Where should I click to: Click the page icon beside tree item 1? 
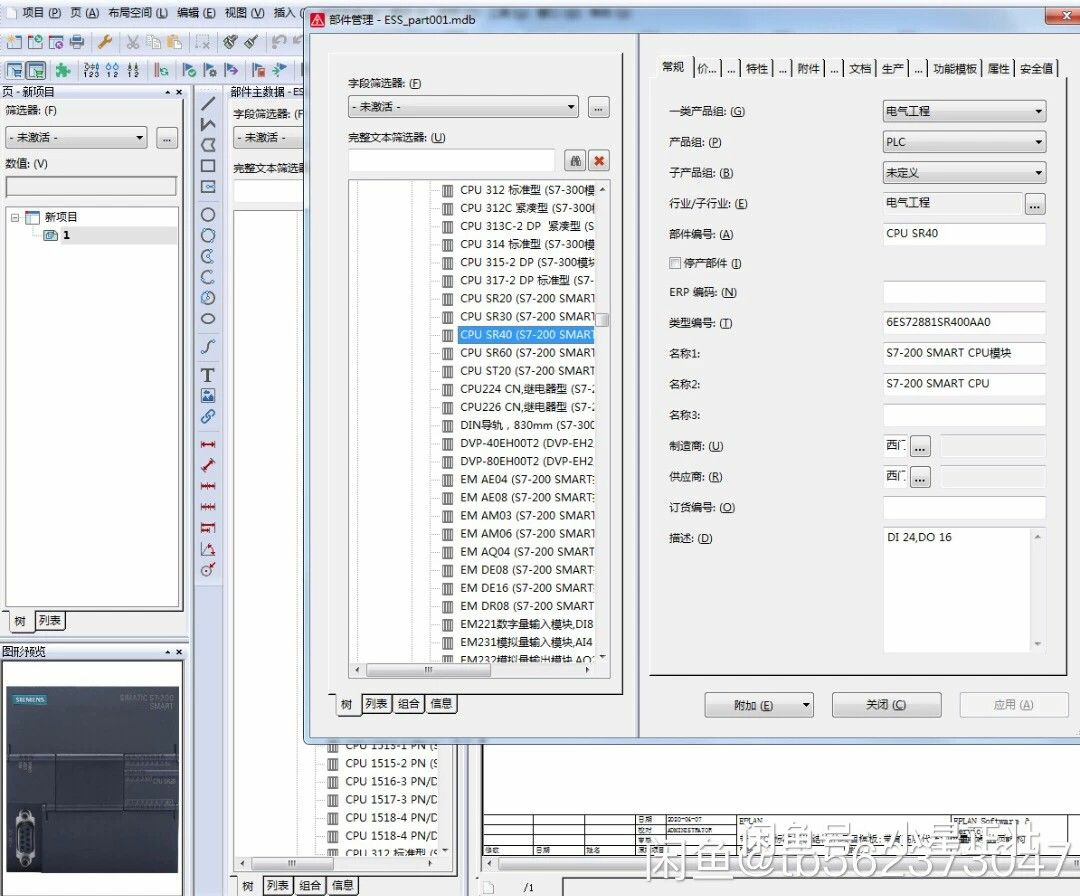50,236
